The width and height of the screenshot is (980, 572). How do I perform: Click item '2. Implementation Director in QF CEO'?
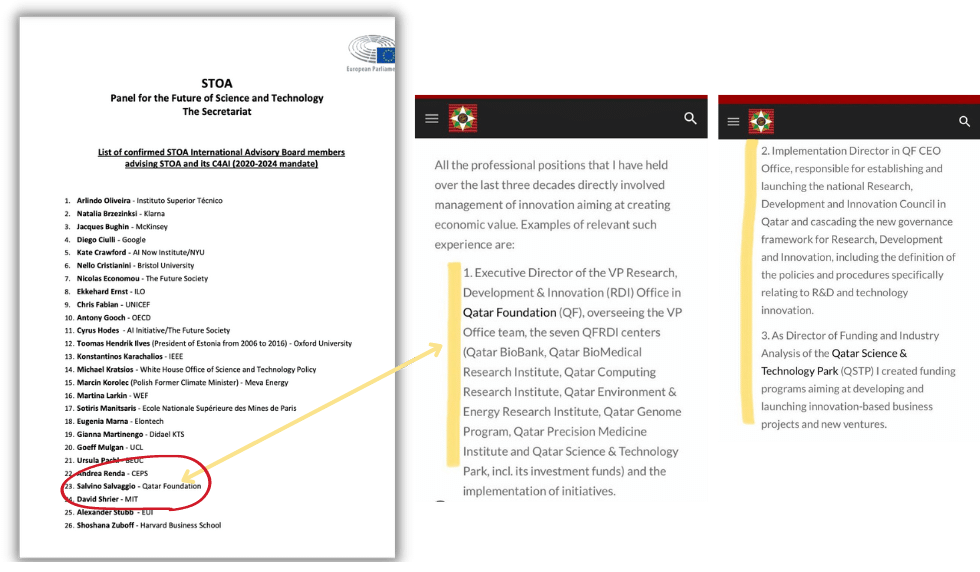(858, 231)
